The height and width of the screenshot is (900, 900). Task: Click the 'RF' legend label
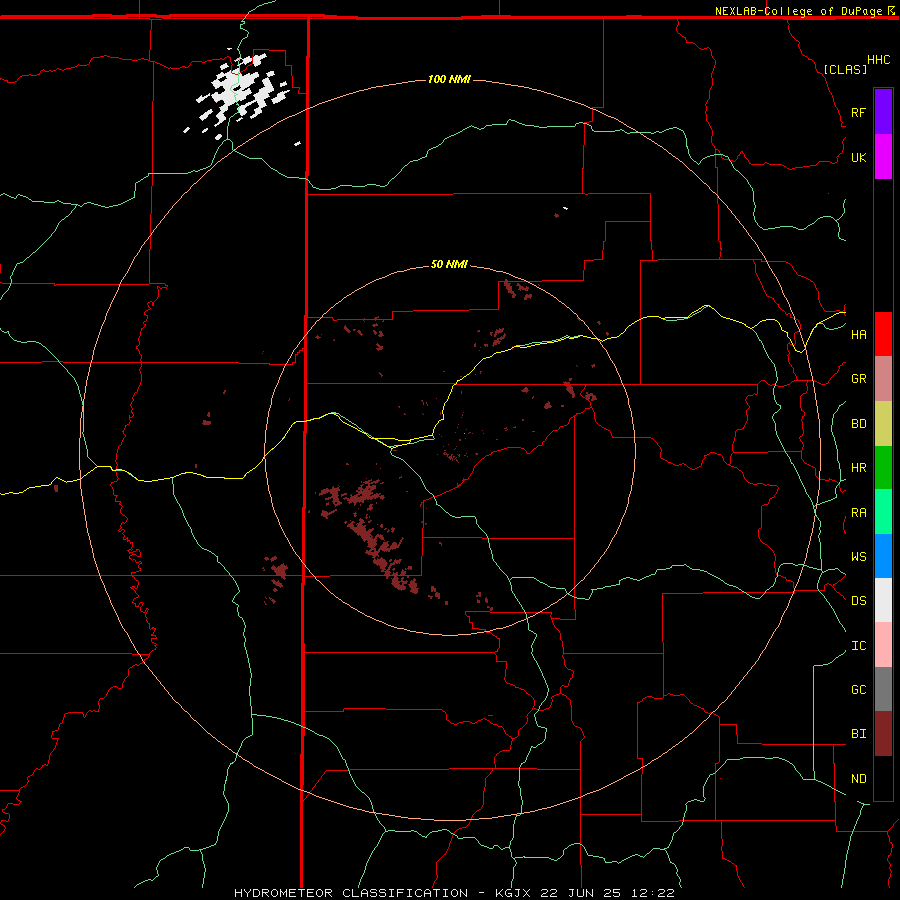click(858, 112)
